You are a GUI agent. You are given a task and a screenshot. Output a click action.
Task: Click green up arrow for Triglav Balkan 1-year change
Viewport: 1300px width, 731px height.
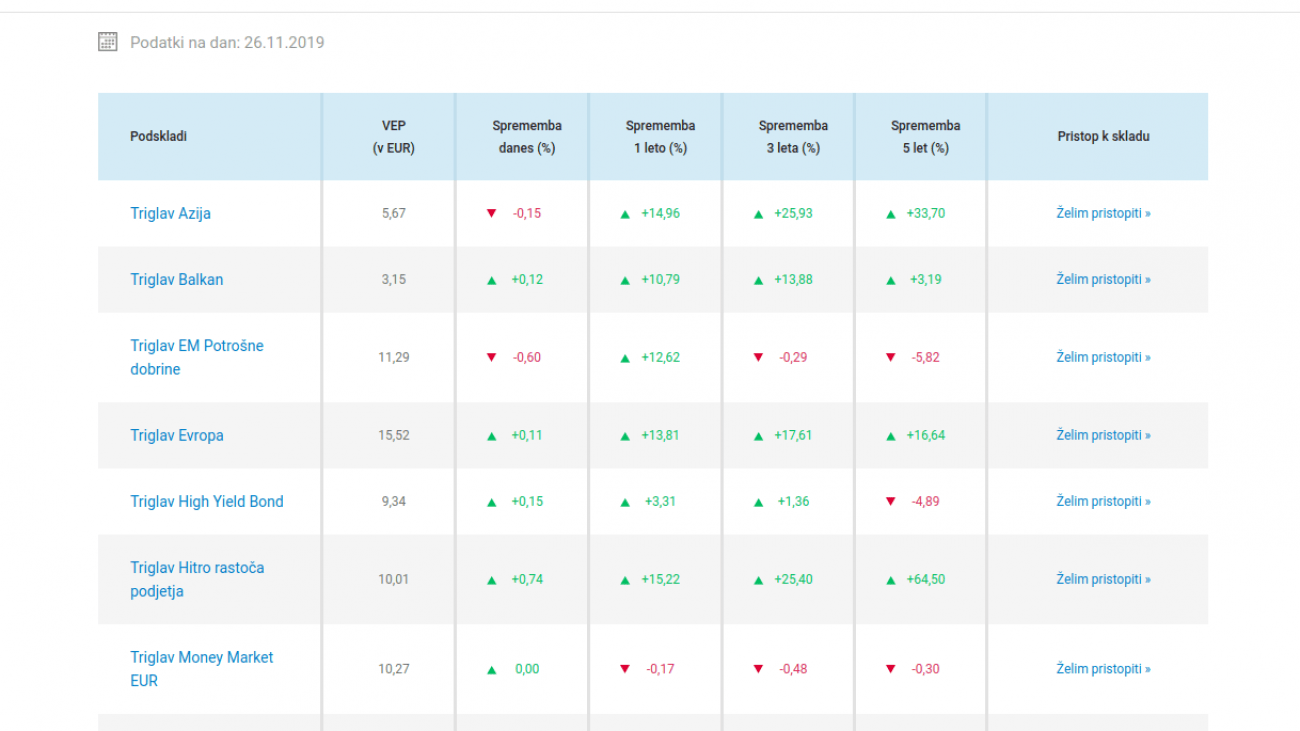click(625, 280)
